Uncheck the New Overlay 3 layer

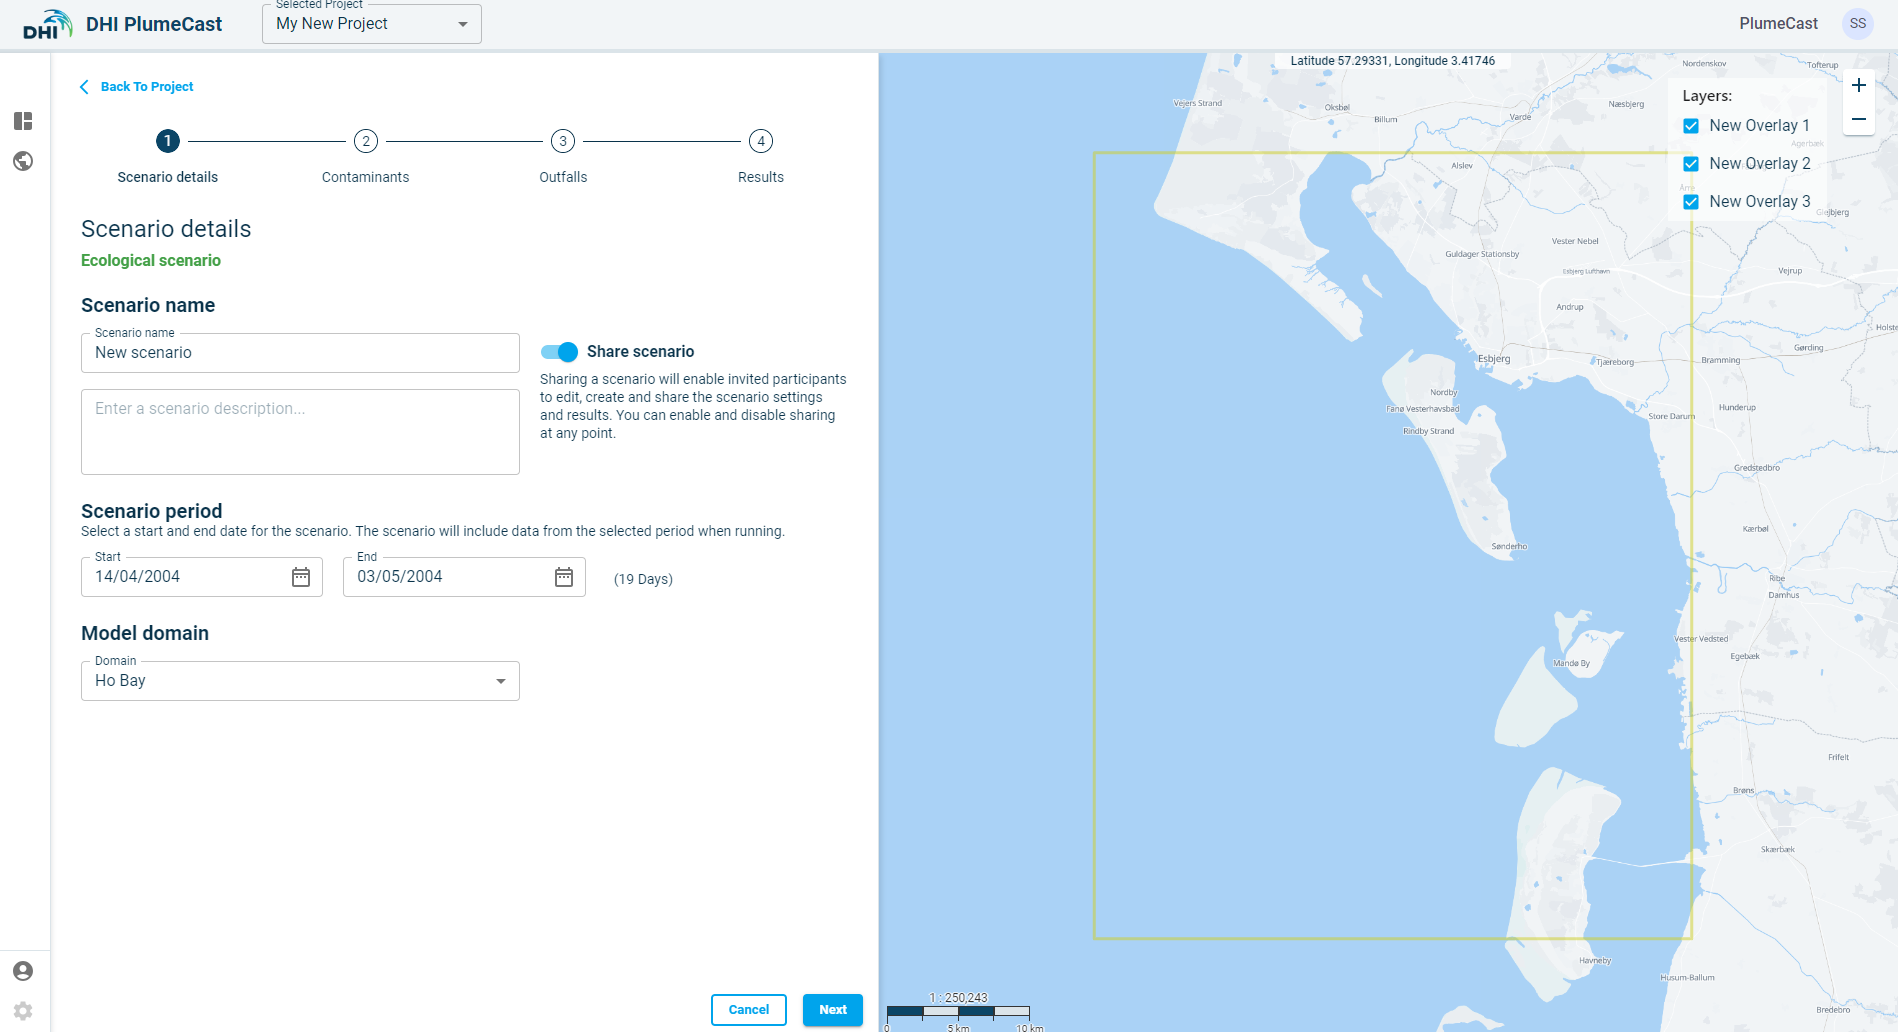coord(1691,202)
